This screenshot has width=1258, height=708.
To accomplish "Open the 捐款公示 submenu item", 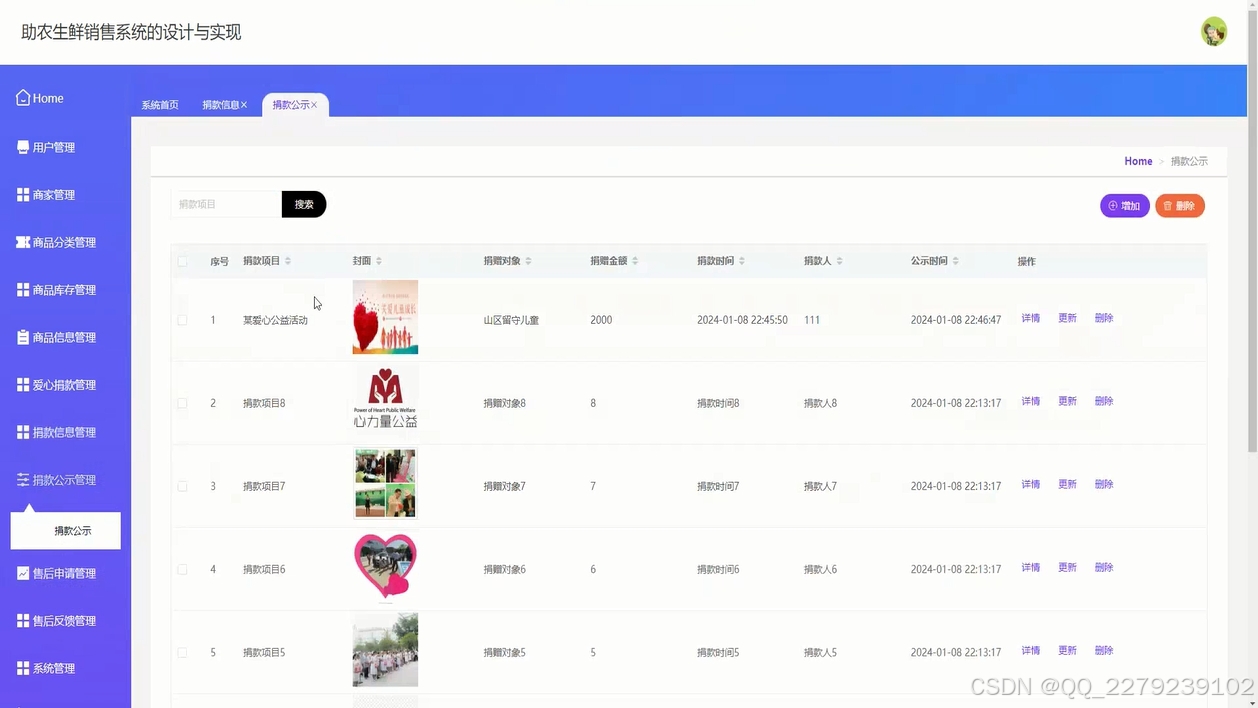I will [66, 531].
